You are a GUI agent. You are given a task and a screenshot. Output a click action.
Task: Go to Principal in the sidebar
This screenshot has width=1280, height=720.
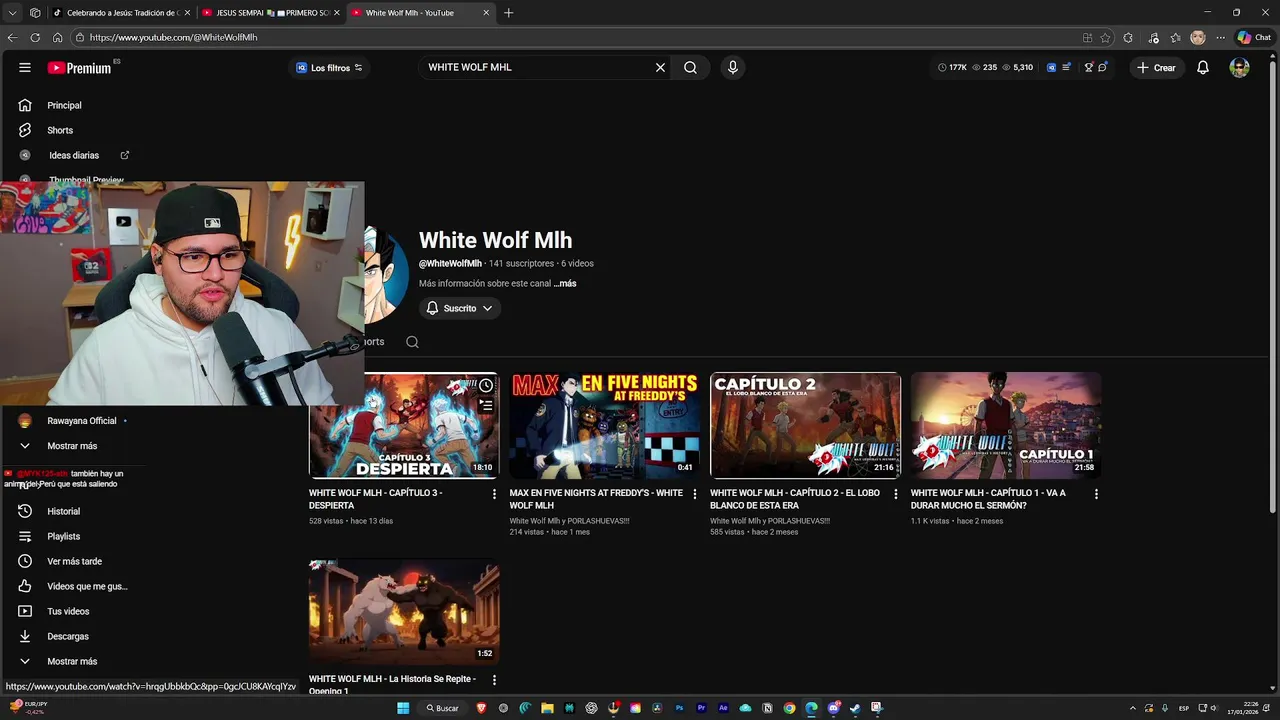pyautogui.click(x=64, y=105)
